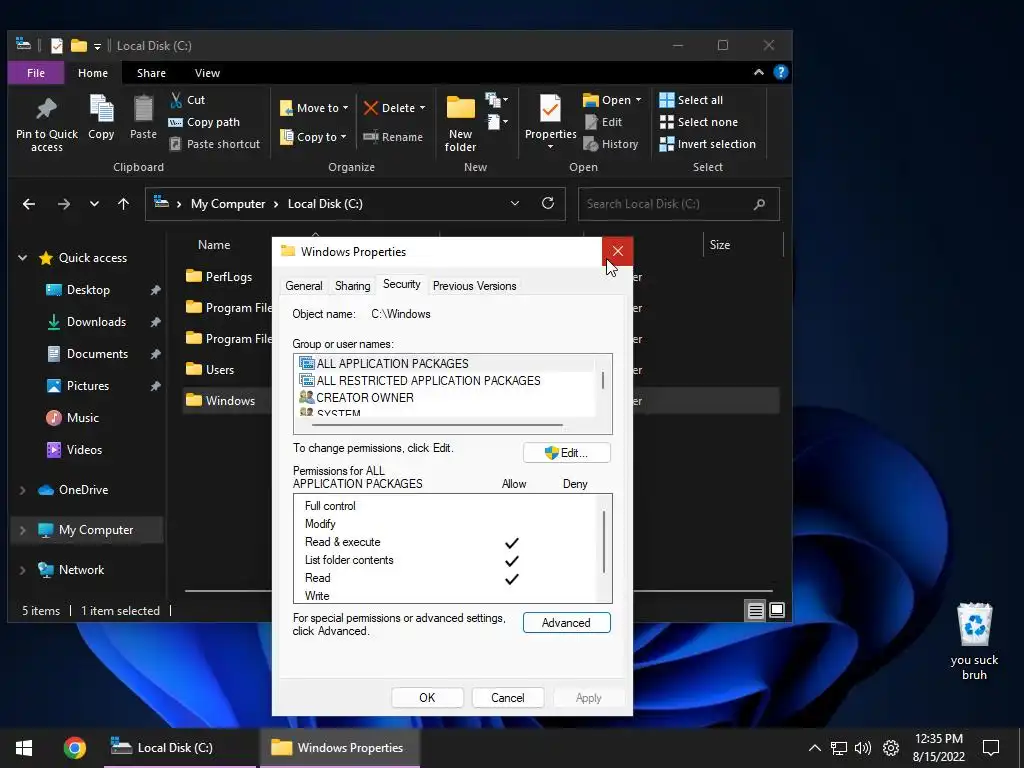
Task: Expand the address bar history dropdown
Action: coord(515,203)
